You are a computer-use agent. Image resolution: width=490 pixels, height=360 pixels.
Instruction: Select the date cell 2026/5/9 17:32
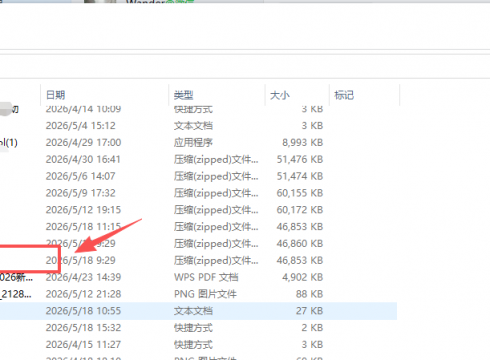point(81,193)
